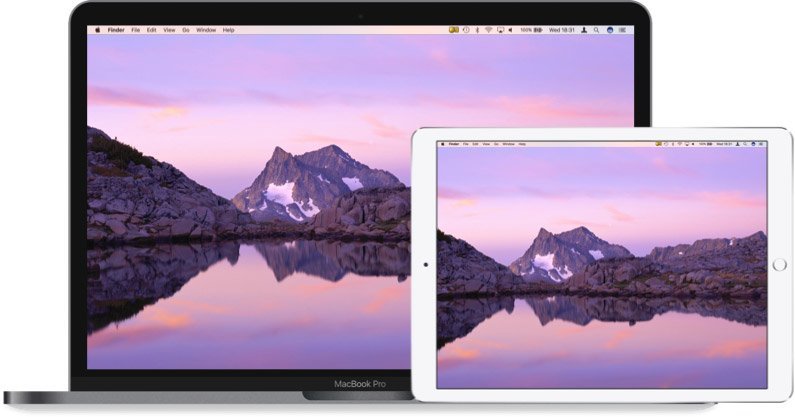
Task: Open the Go menu on the MacBook
Action: pos(186,30)
